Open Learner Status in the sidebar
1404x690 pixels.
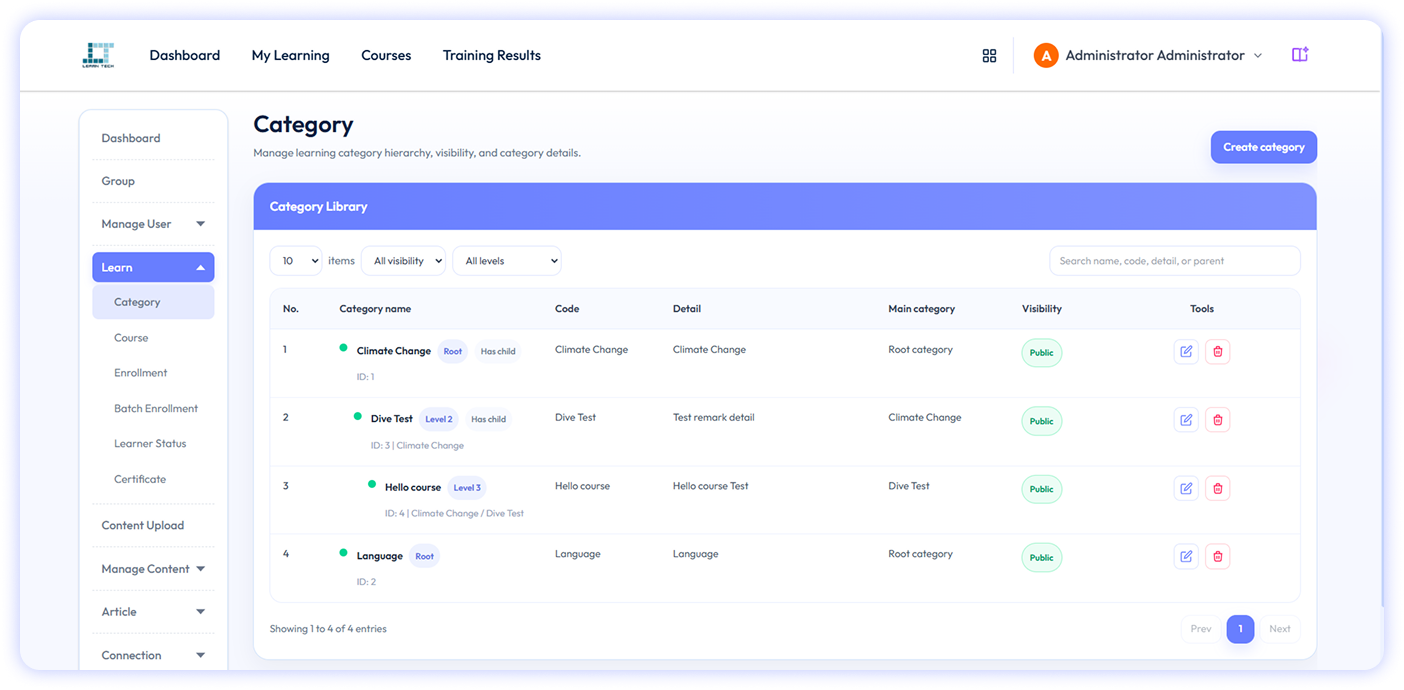(150, 444)
